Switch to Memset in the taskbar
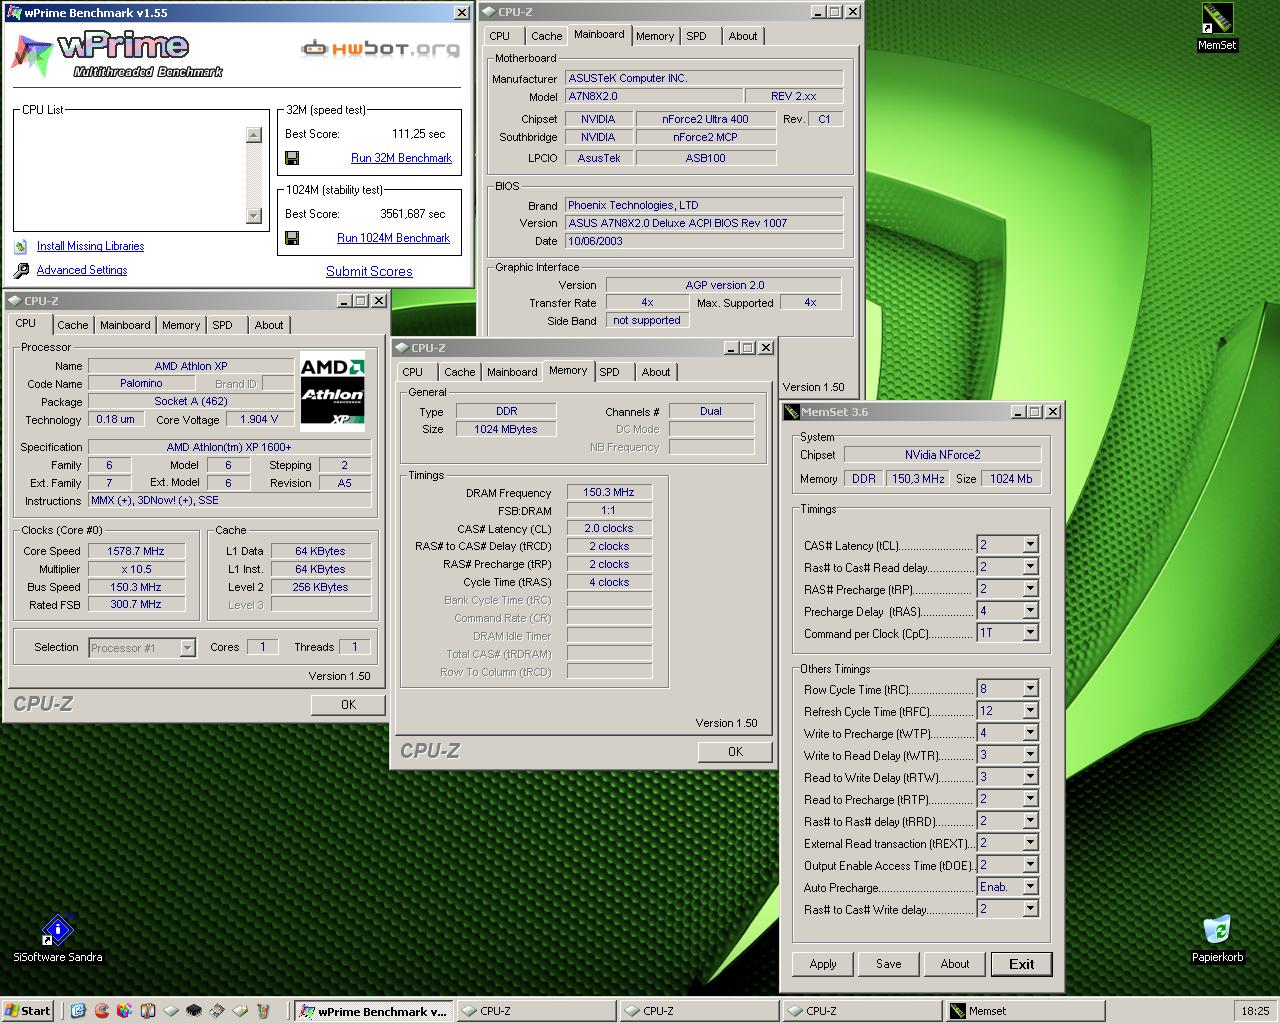This screenshot has height=1024, width=1280. pos(1024,1011)
